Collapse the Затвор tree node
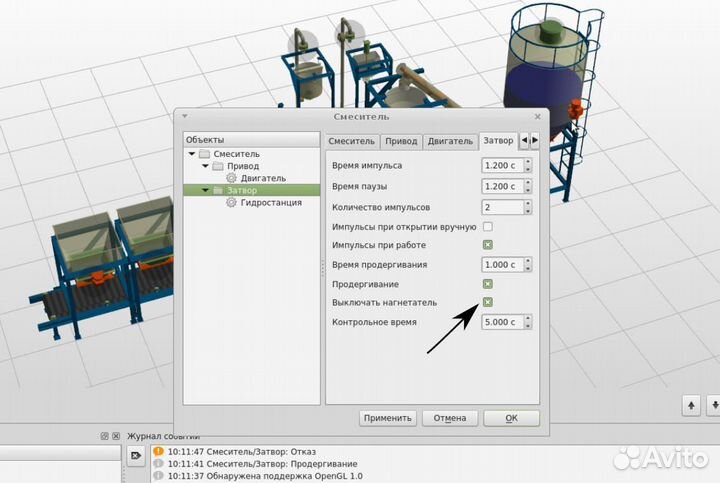Image resolution: width=720 pixels, height=483 pixels. pyautogui.click(x=205, y=190)
